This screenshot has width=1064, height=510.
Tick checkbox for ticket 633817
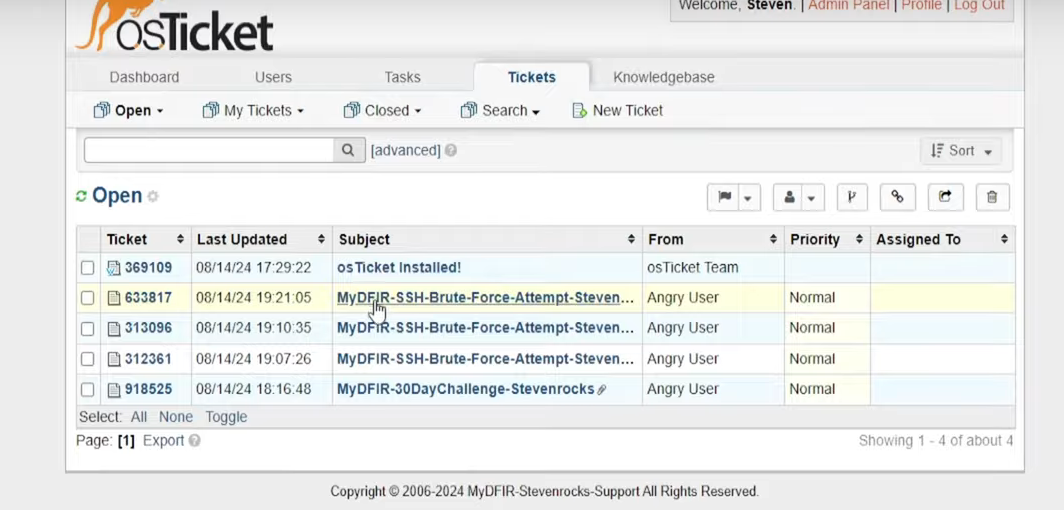(x=88, y=298)
